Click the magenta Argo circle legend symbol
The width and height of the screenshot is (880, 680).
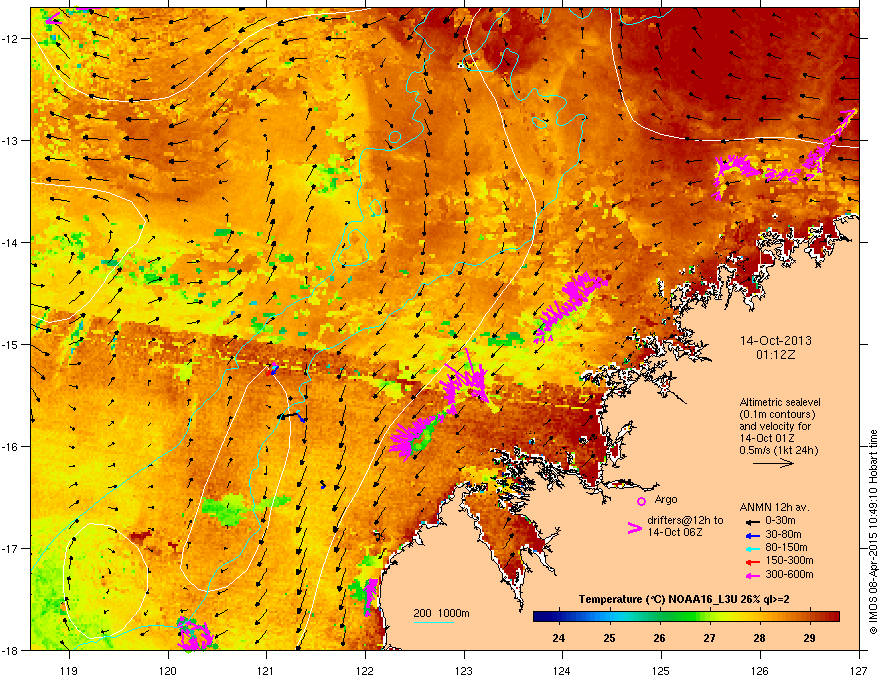pos(641,501)
